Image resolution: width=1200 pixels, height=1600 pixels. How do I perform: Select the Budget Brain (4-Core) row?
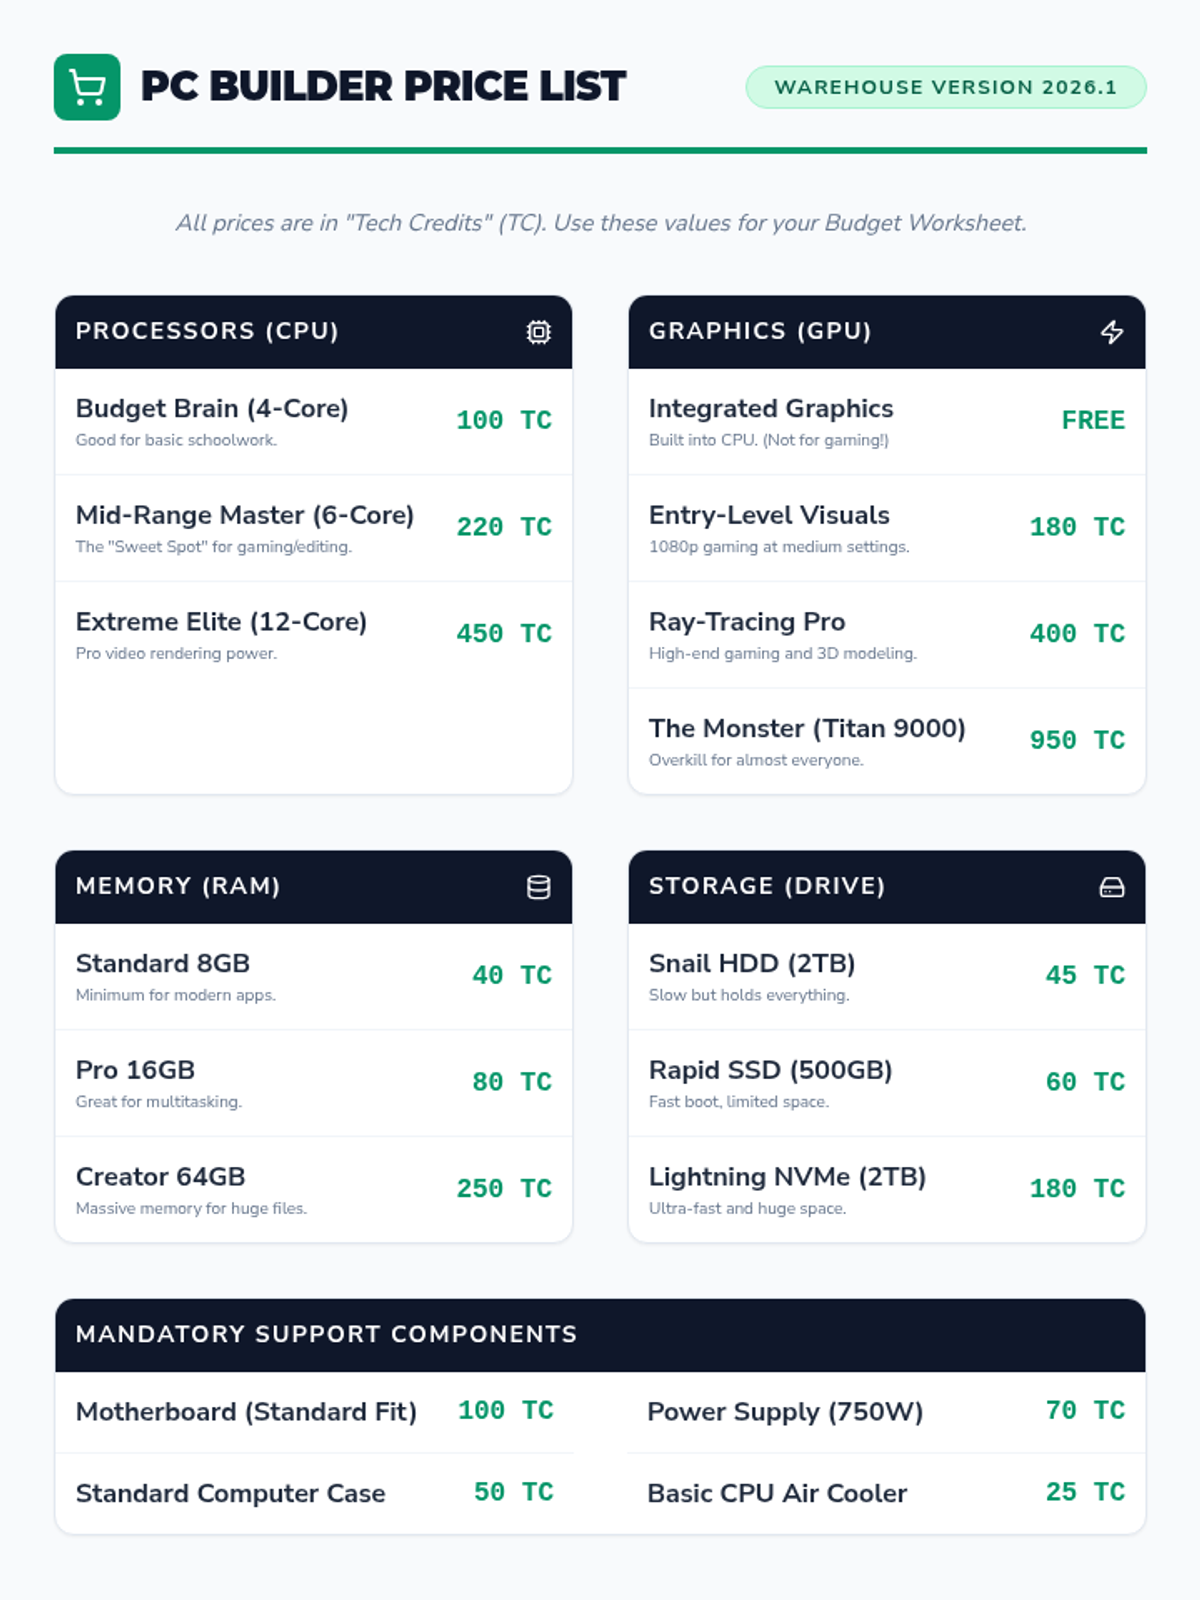coord(314,422)
